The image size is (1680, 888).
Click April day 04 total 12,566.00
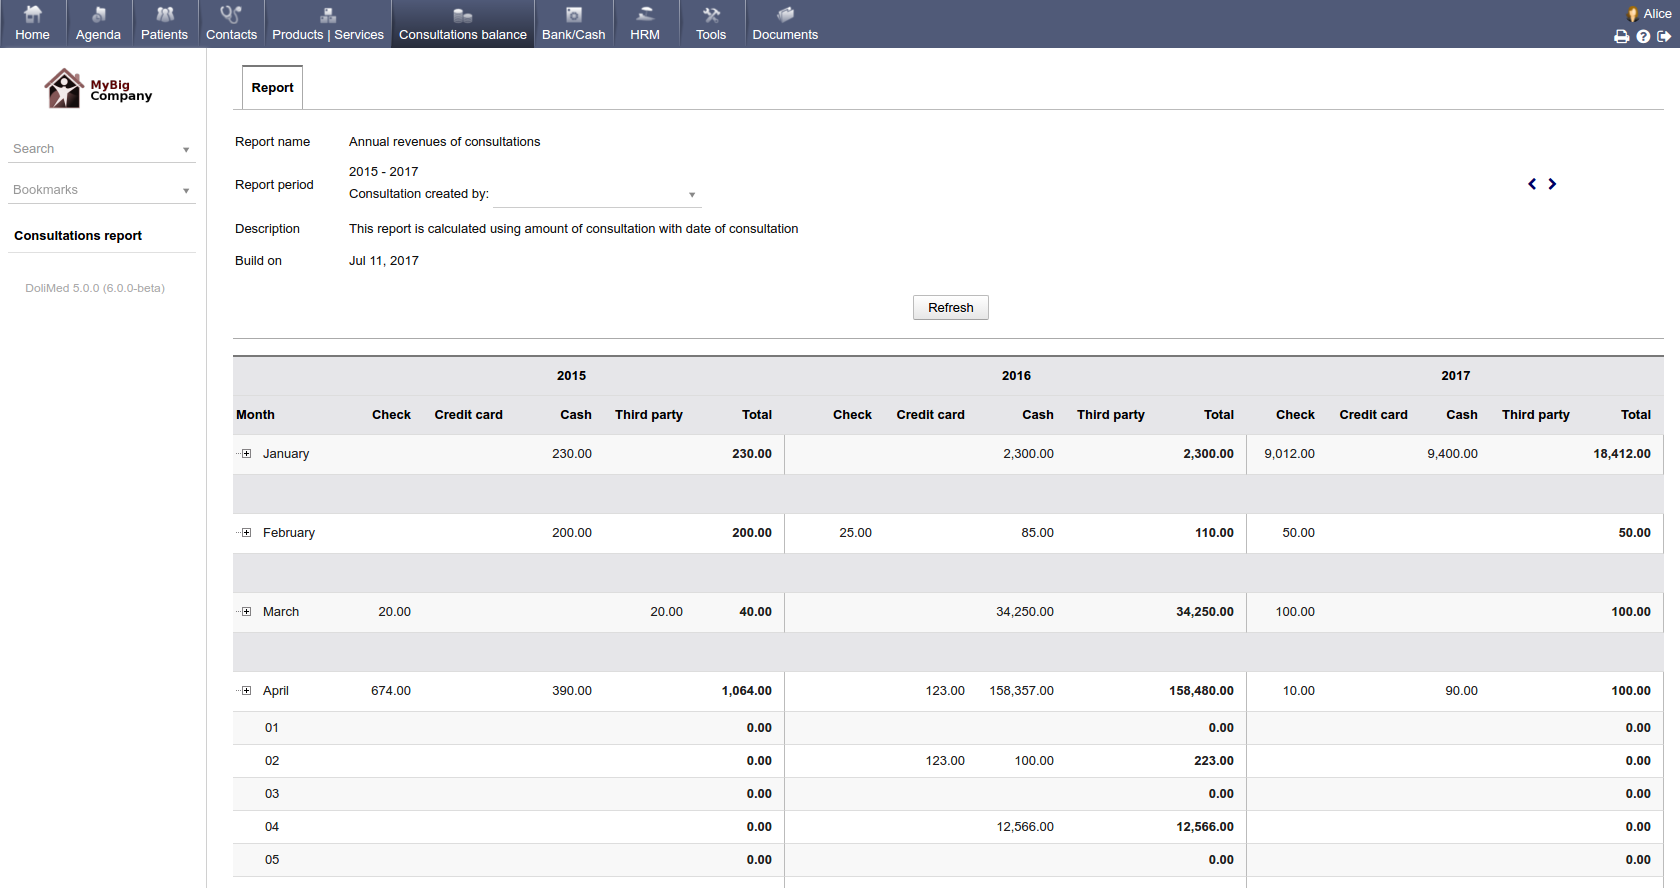(x=1205, y=827)
